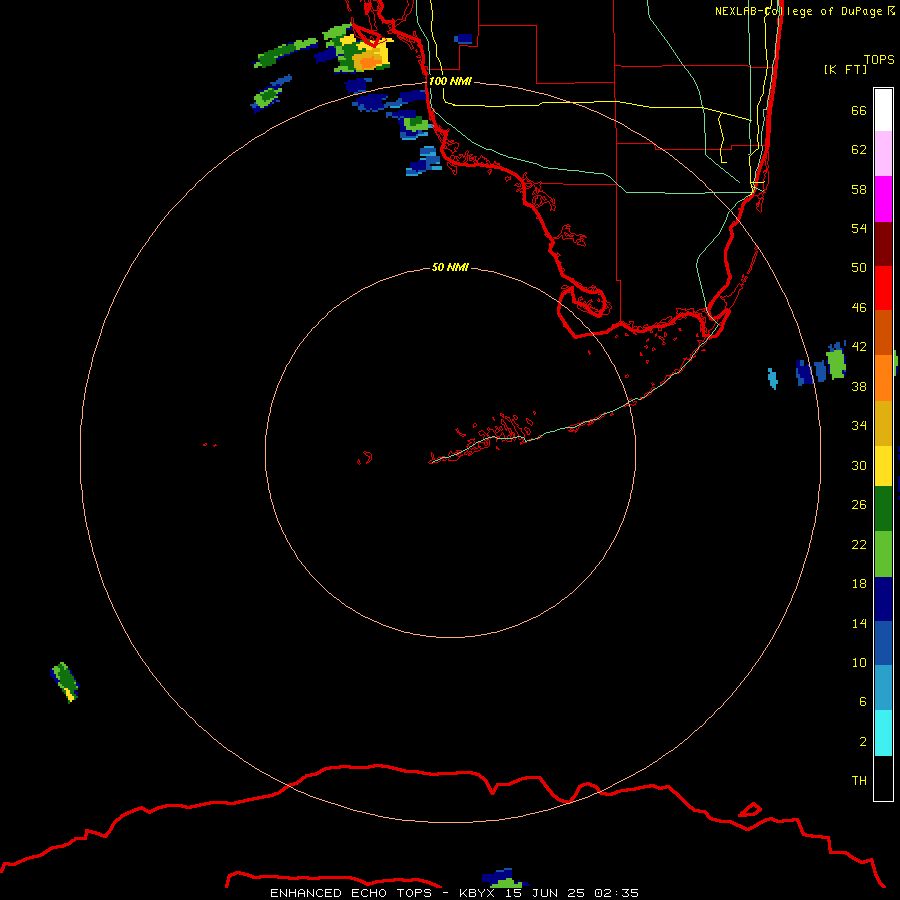Click the isolated green echo cell far southwest

(x=65, y=681)
